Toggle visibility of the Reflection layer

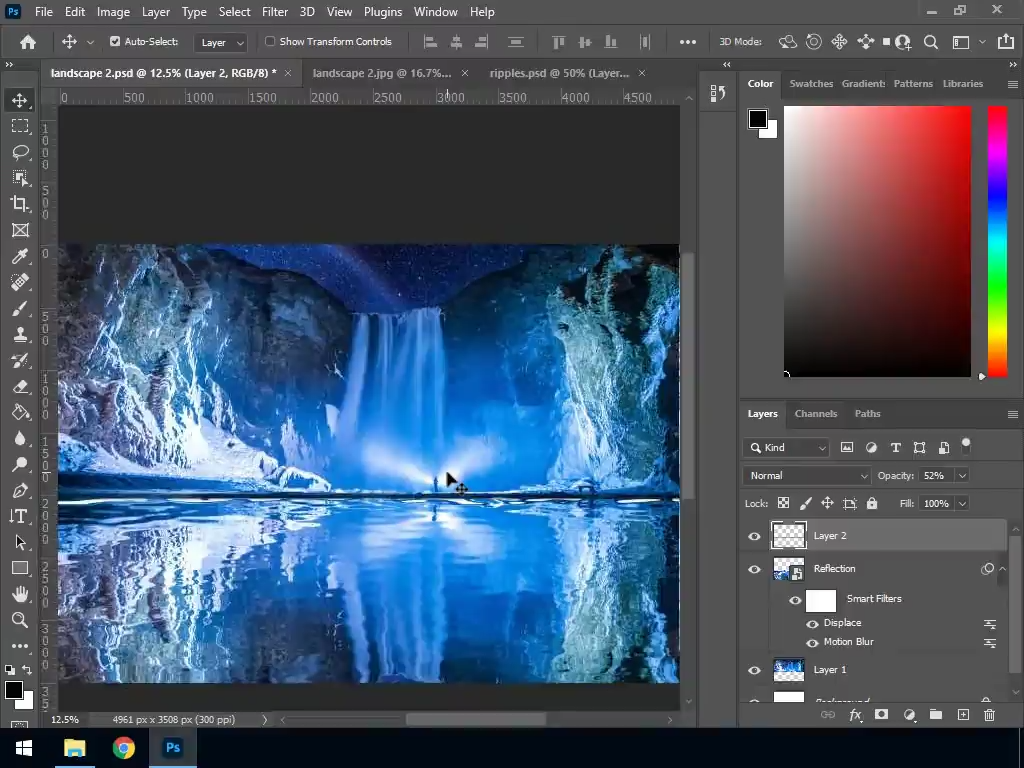[754, 569]
